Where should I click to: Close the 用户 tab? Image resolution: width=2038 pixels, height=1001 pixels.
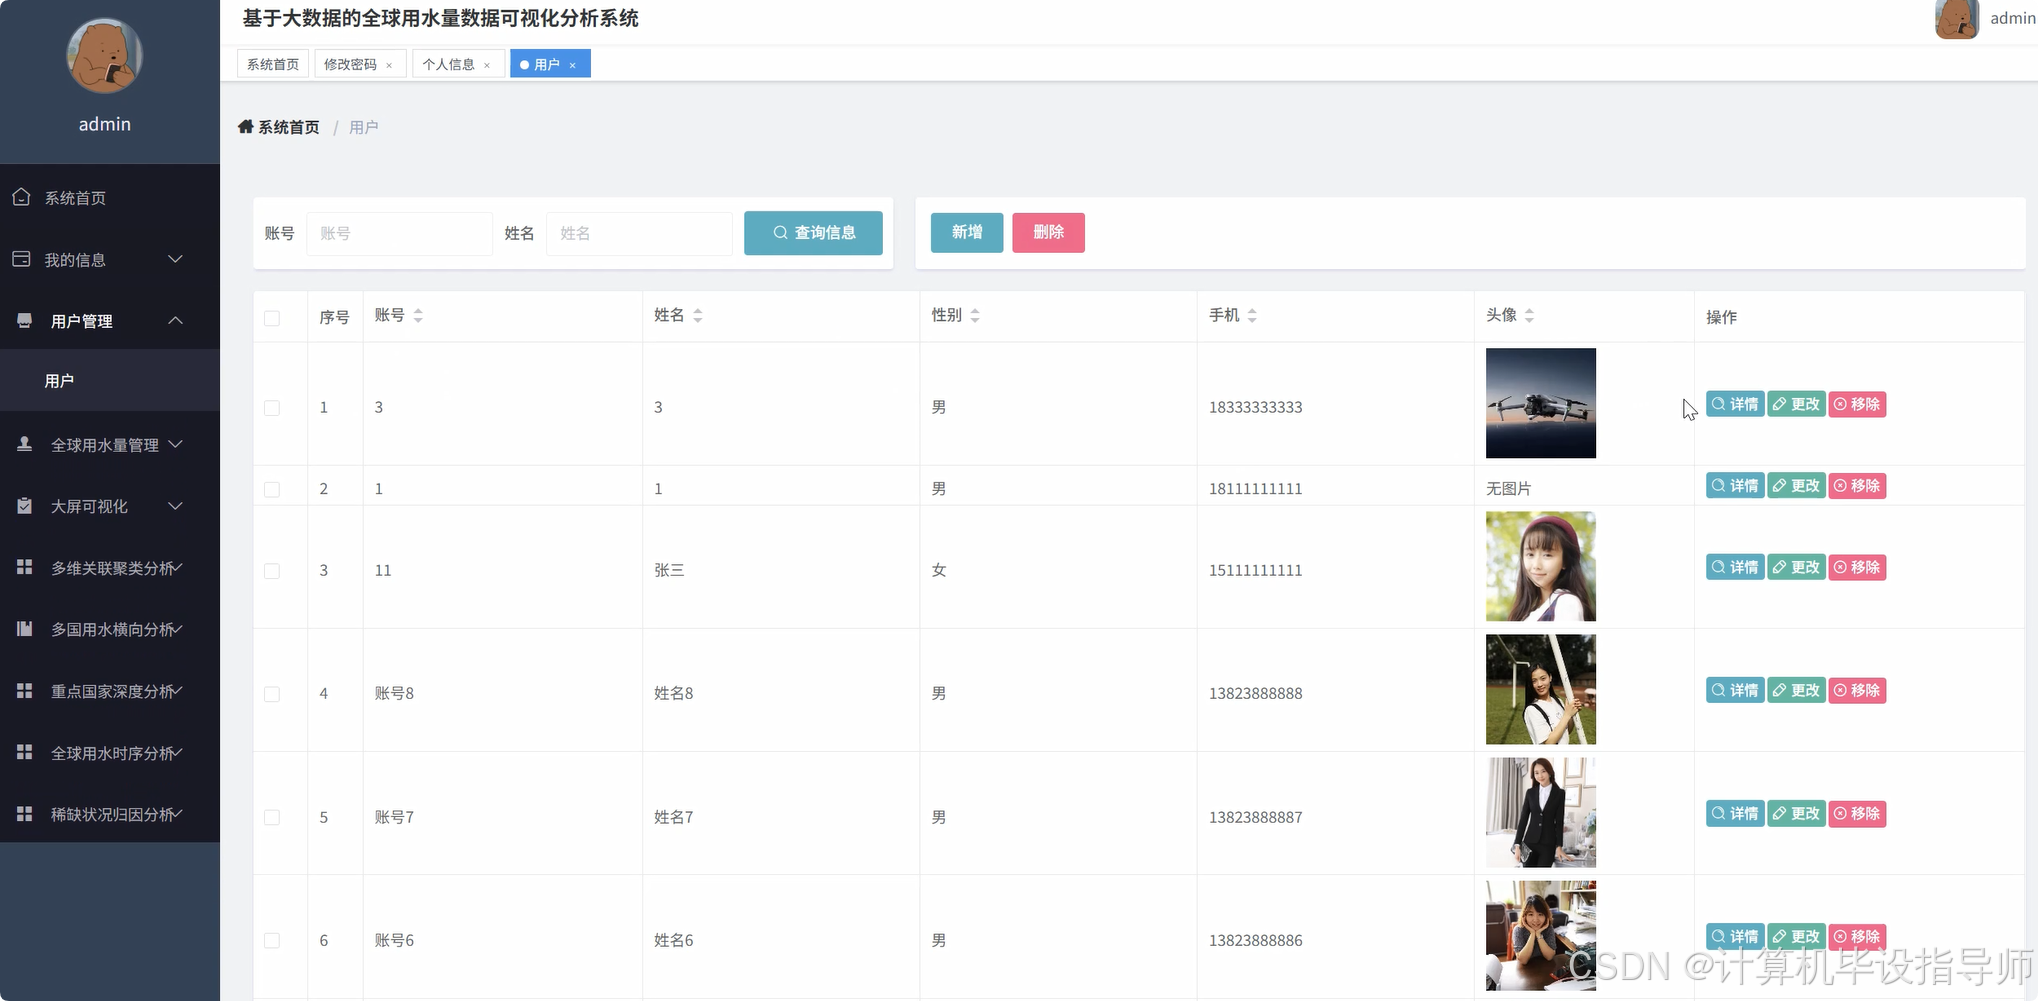pyautogui.click(x=573, y=65)
